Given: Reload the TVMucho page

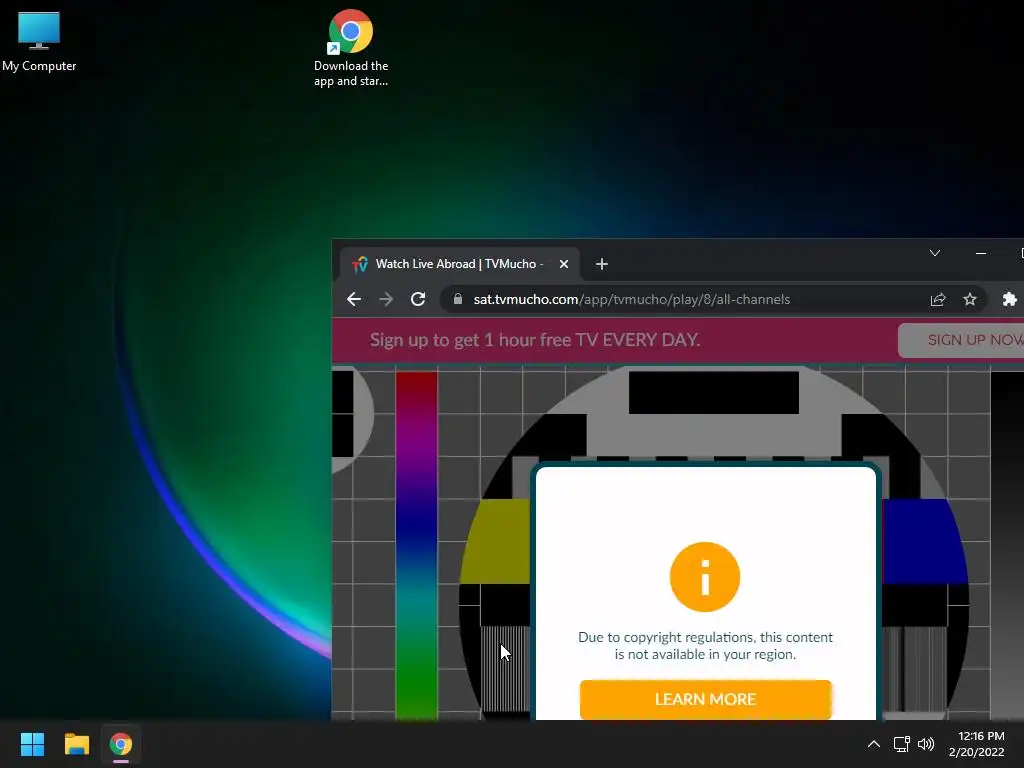Looking at the screenshot, I should [418, 299].
